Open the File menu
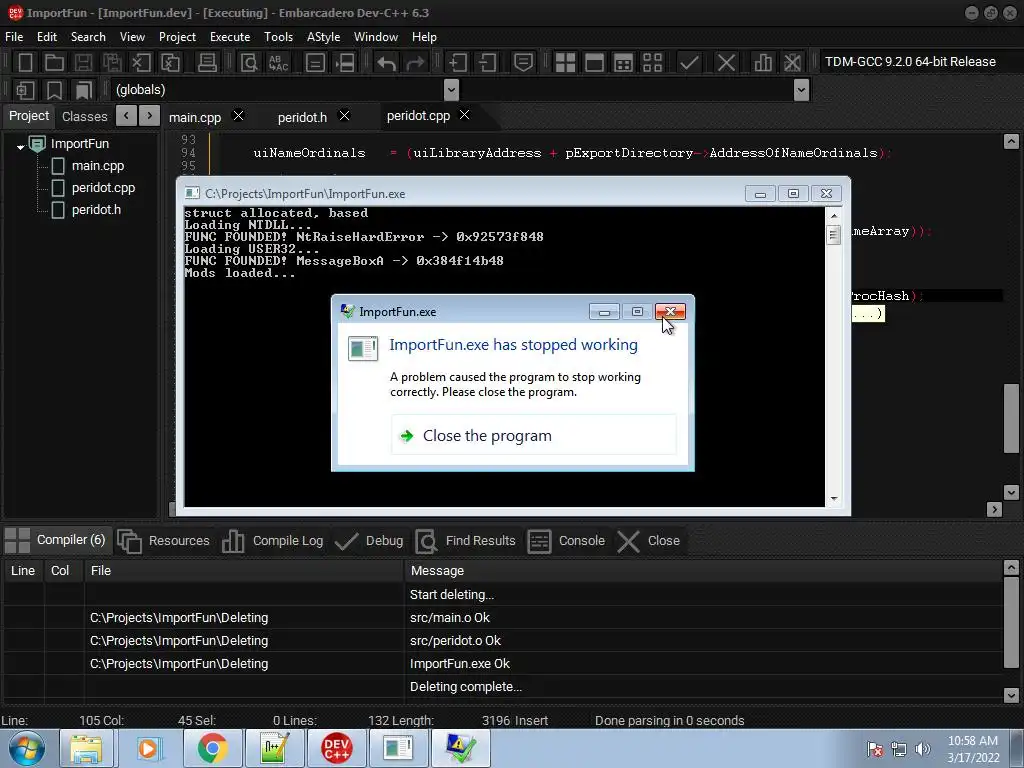The image size is (1024, 768). coord(14,37)
